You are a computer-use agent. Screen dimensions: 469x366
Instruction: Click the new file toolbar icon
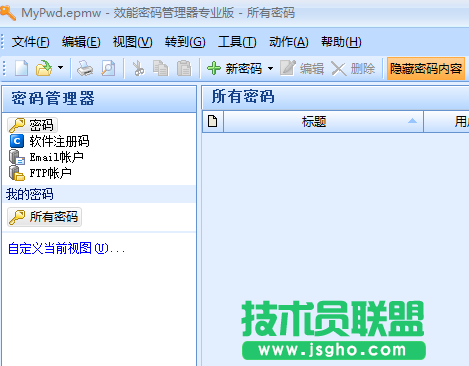22,68
